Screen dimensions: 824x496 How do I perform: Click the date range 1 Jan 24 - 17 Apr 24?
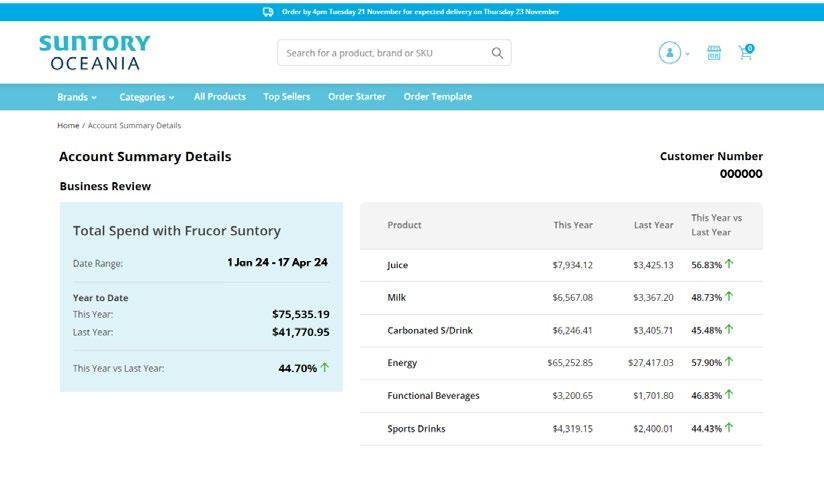(277, 262)
